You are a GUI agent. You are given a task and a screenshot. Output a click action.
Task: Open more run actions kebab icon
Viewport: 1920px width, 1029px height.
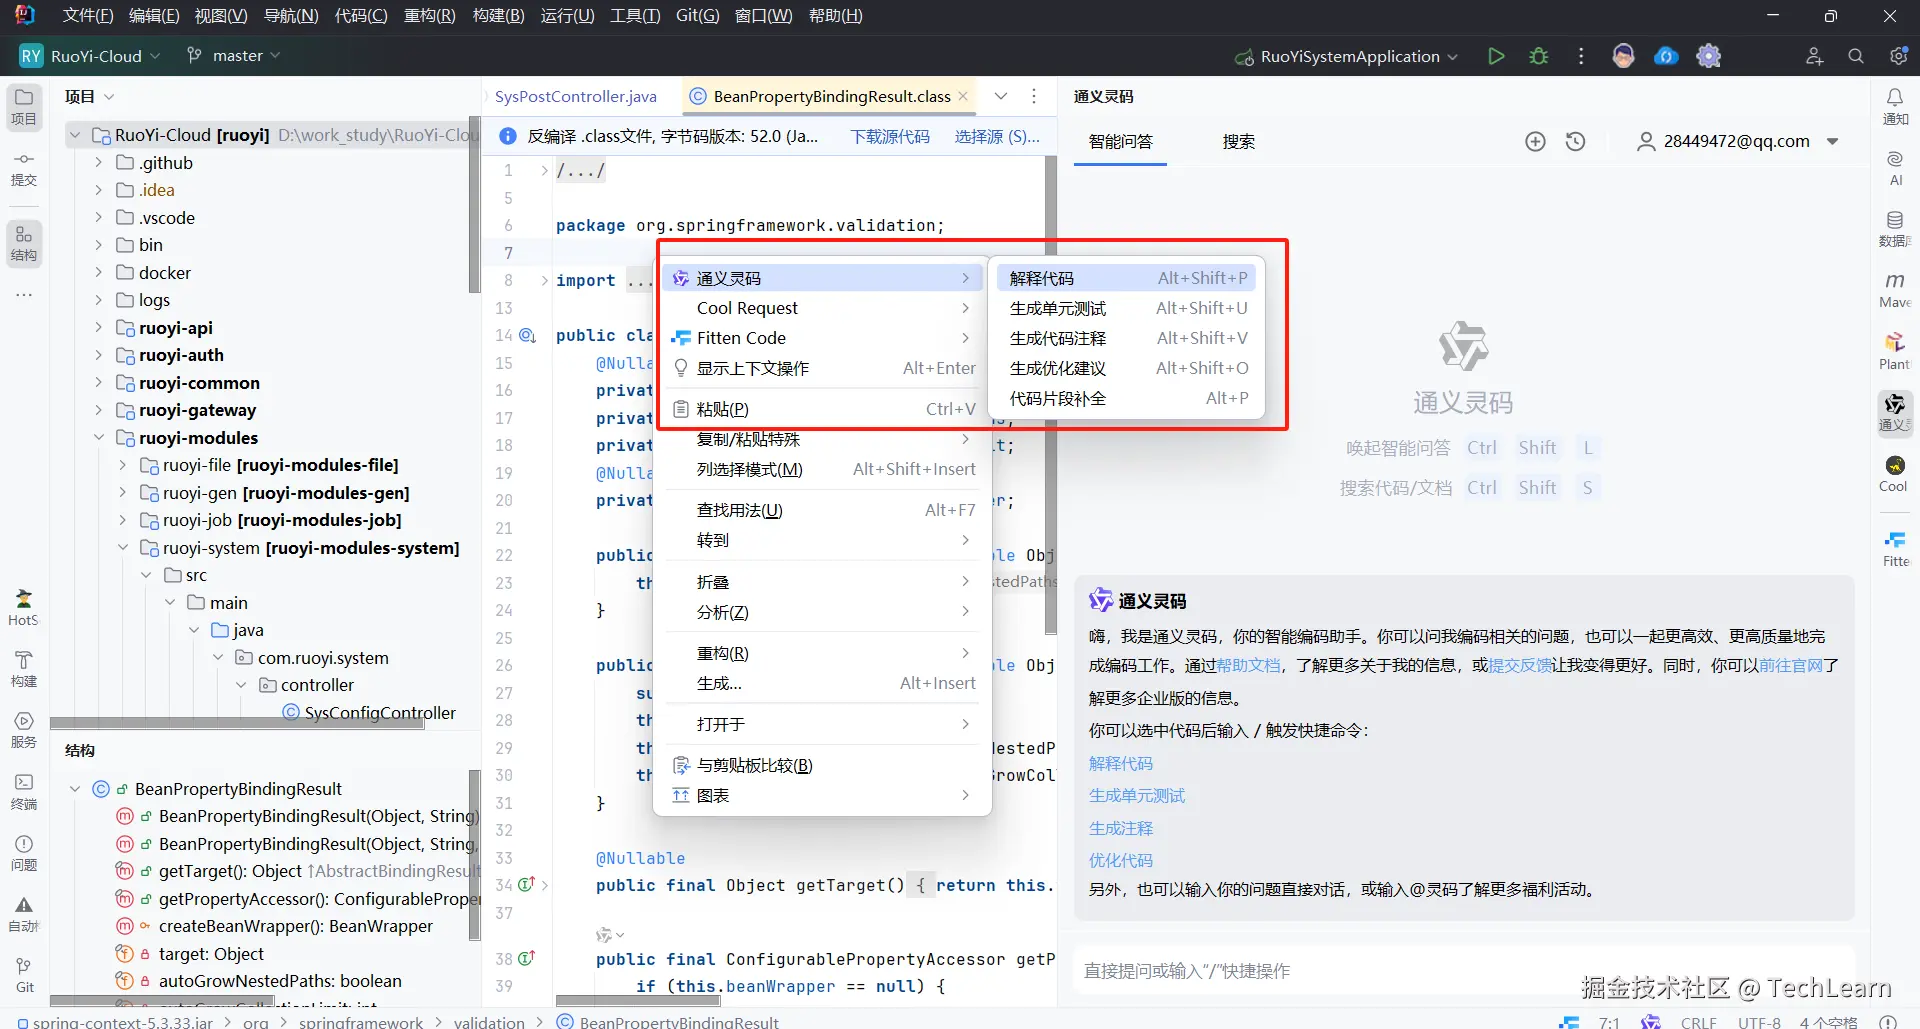point(1581,56)
